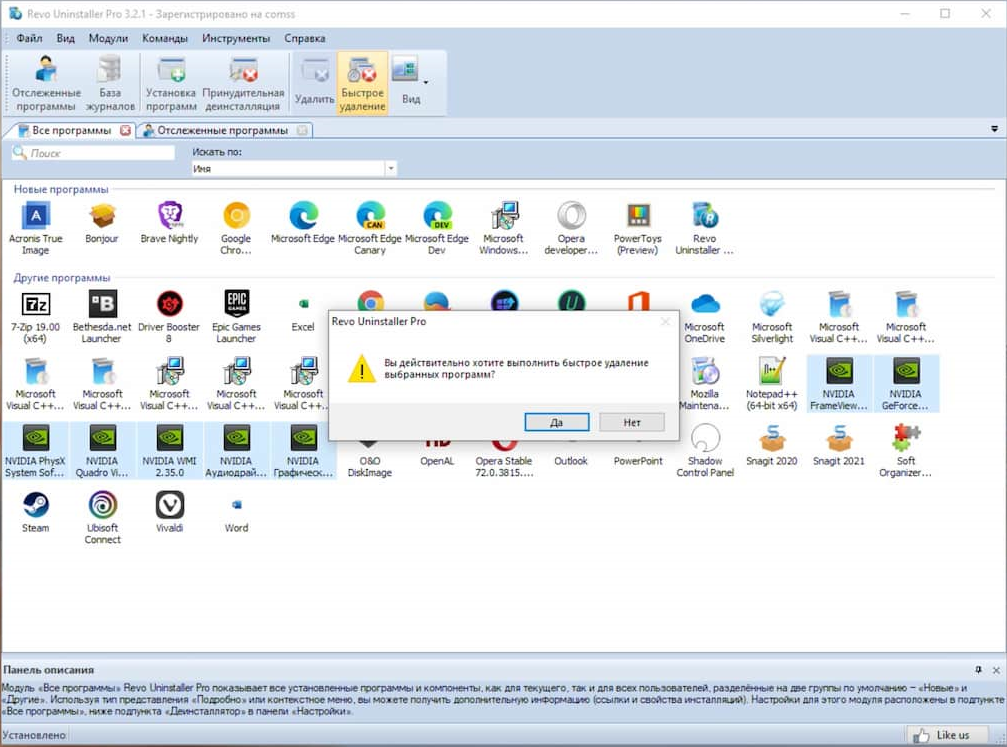The height and width of the screenshot is (747, 1007).
Task: Open the View toolbar dropdown arrow
Action: tap(426, 82)
